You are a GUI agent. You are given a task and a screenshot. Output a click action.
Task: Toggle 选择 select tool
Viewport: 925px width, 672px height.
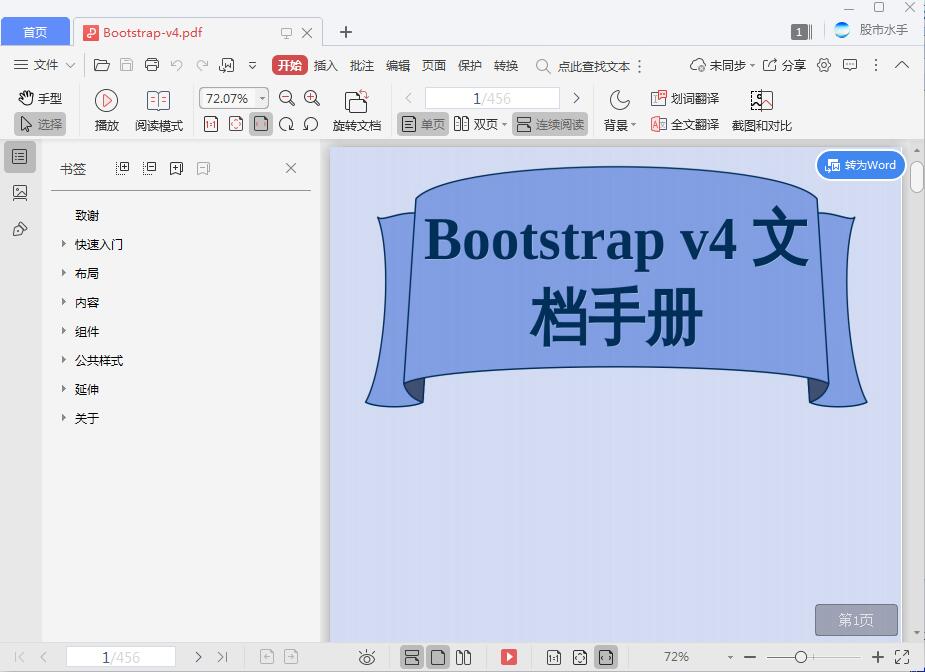40,124
